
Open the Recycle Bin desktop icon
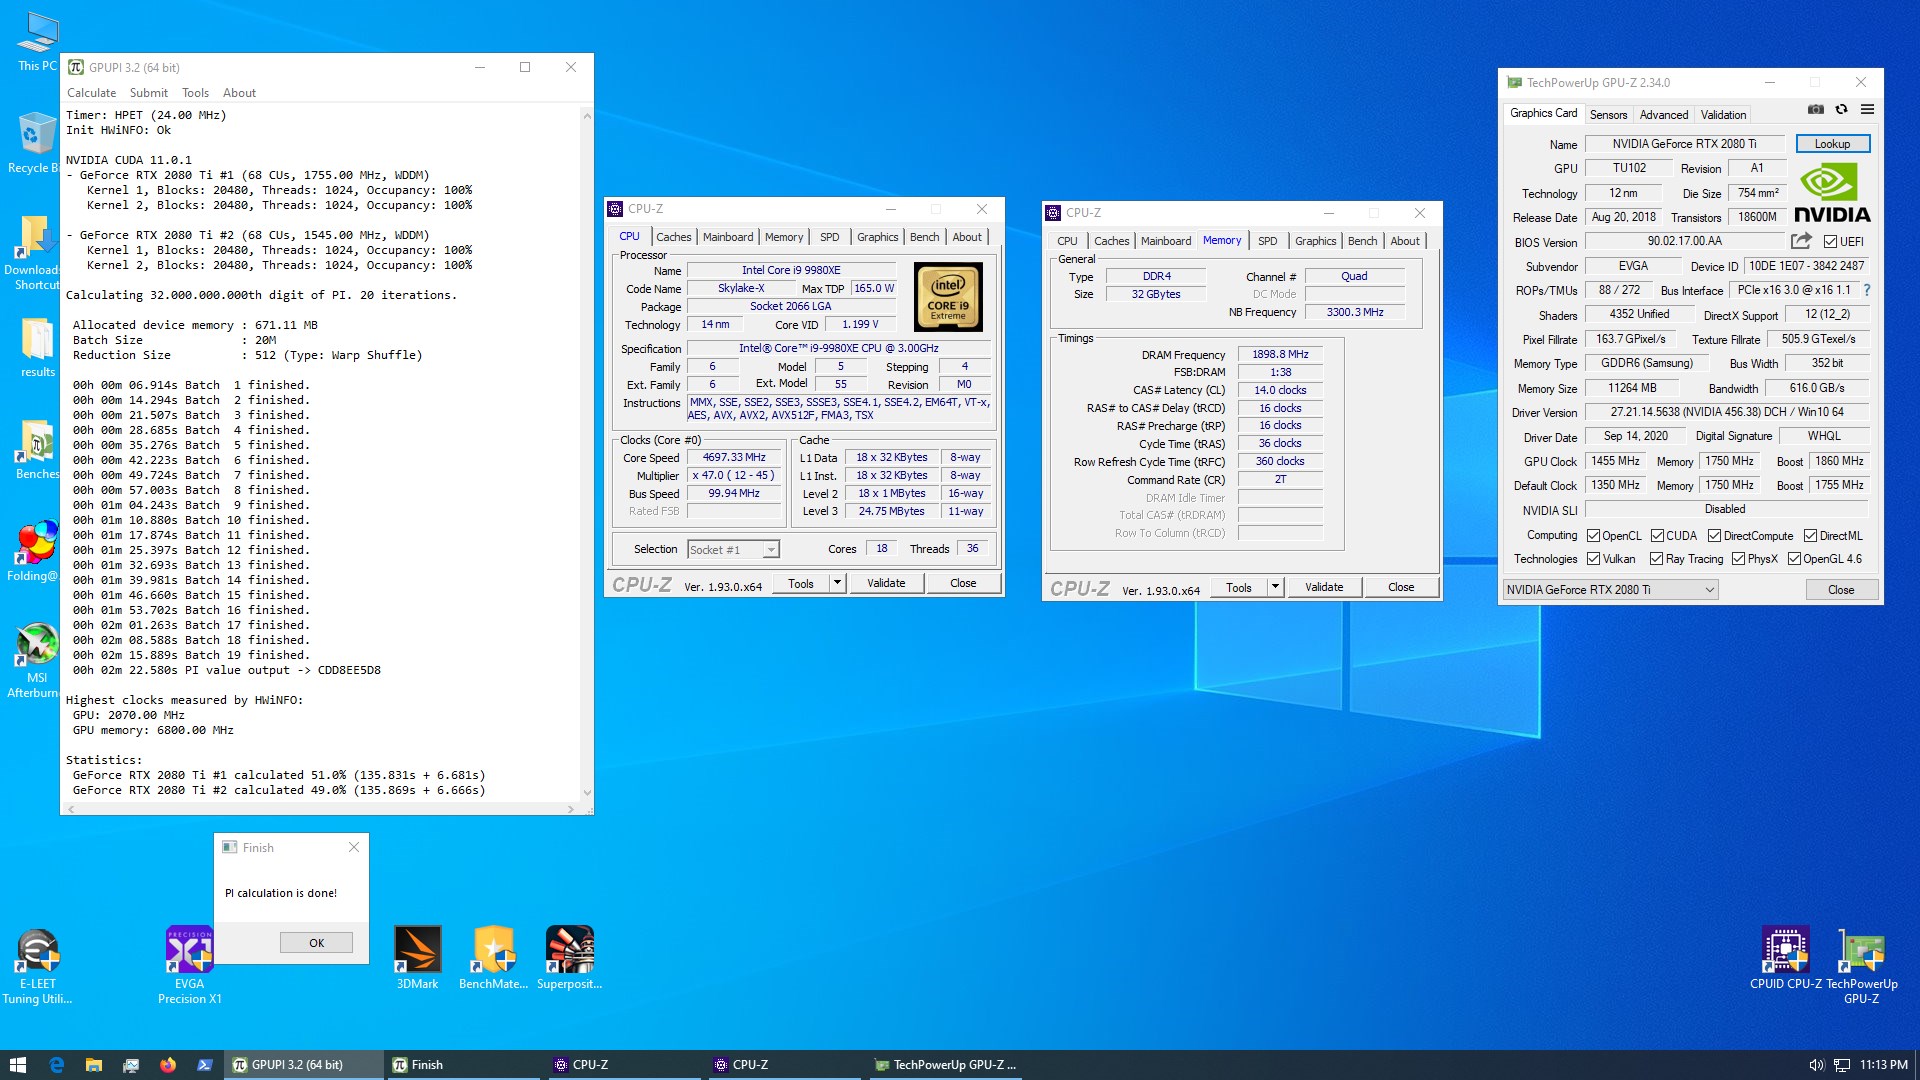pyautogui.click(x=35, y=143)
